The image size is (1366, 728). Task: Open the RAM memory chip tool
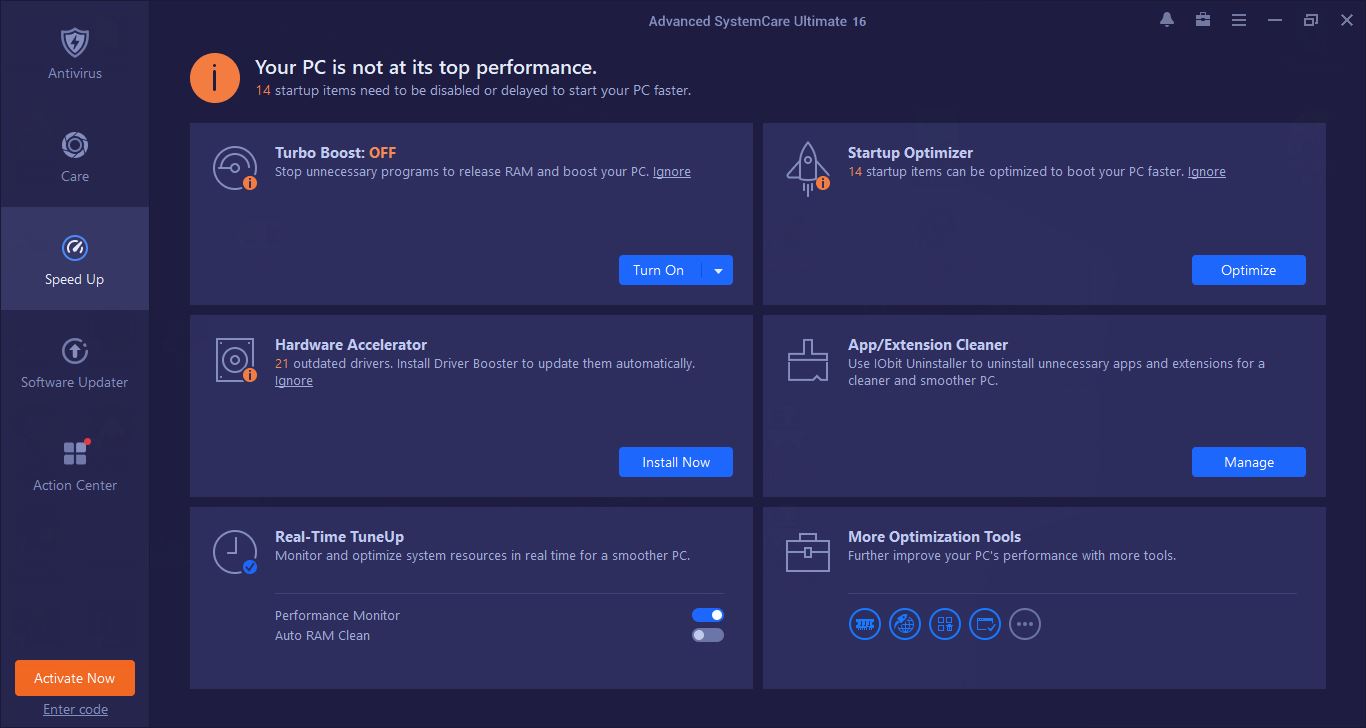pyautogui.click(x=865, y=625)
